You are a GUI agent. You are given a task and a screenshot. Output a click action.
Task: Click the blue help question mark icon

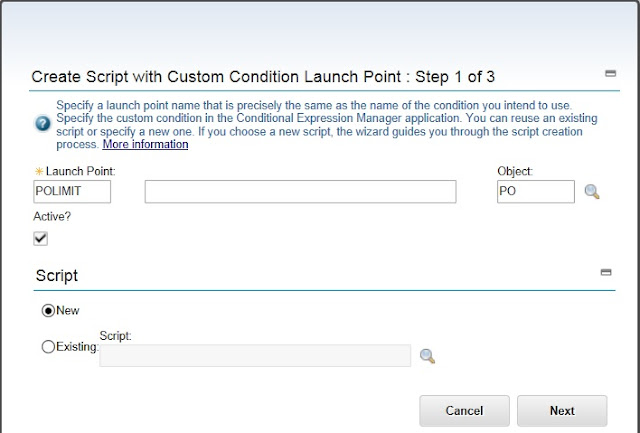[x=43, y=123]
